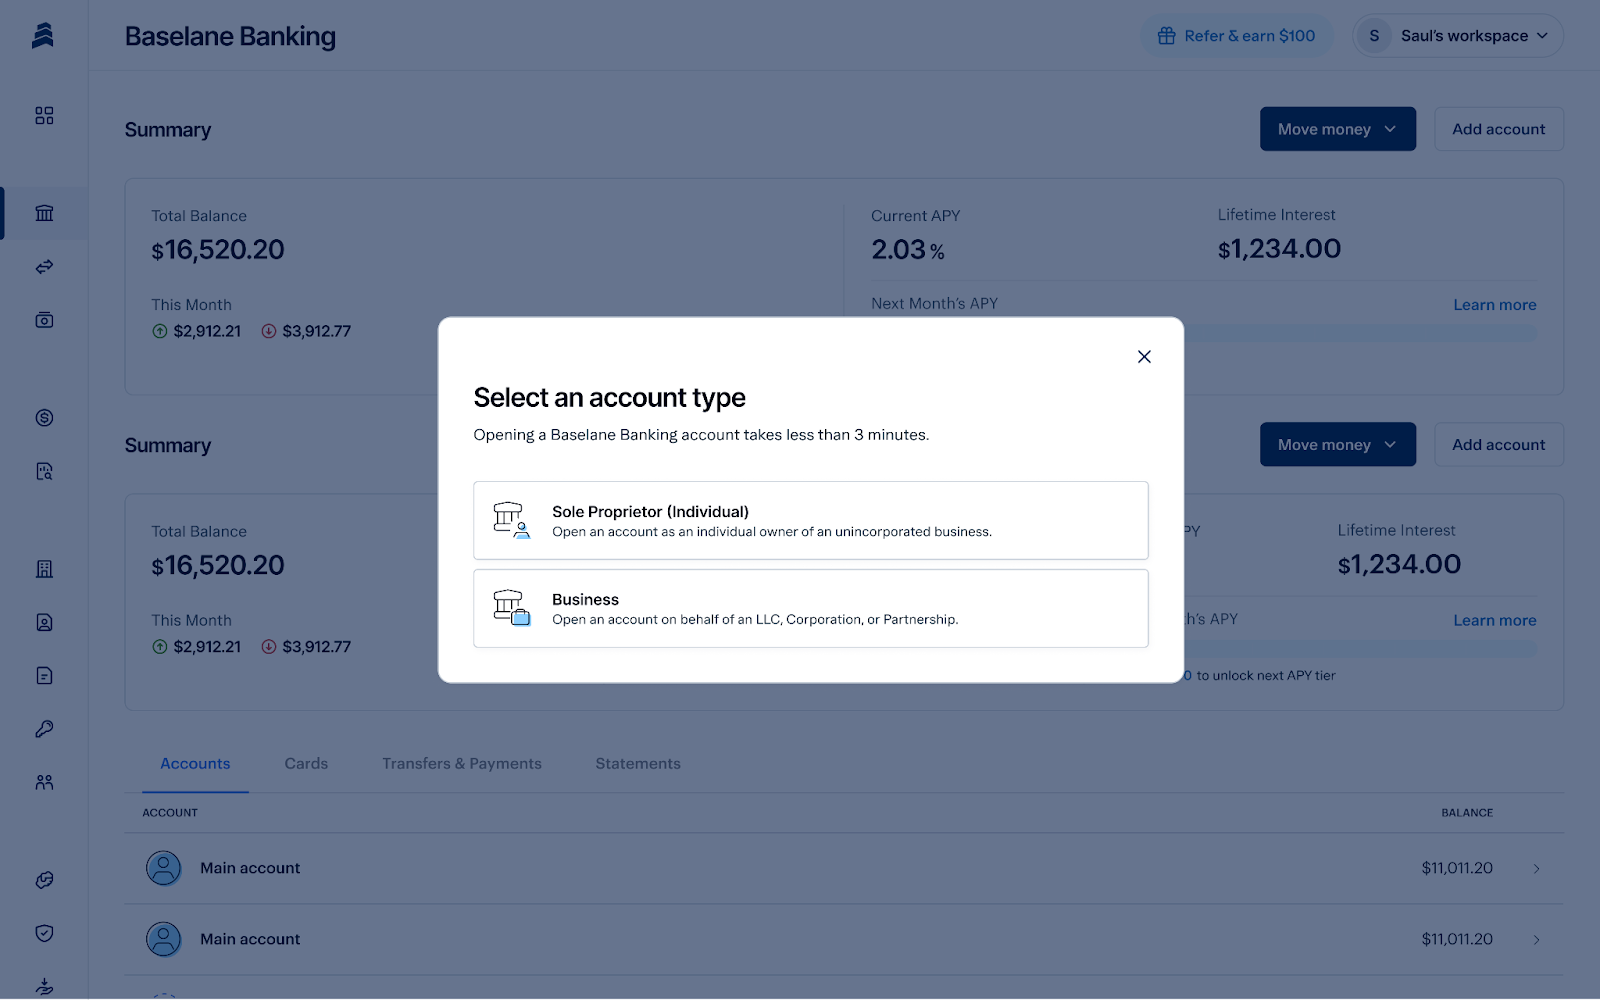Choose Sole Proprietor (Individual) account type
The height and width of the screenshot is (1000, 1600).
click(811, 520)
